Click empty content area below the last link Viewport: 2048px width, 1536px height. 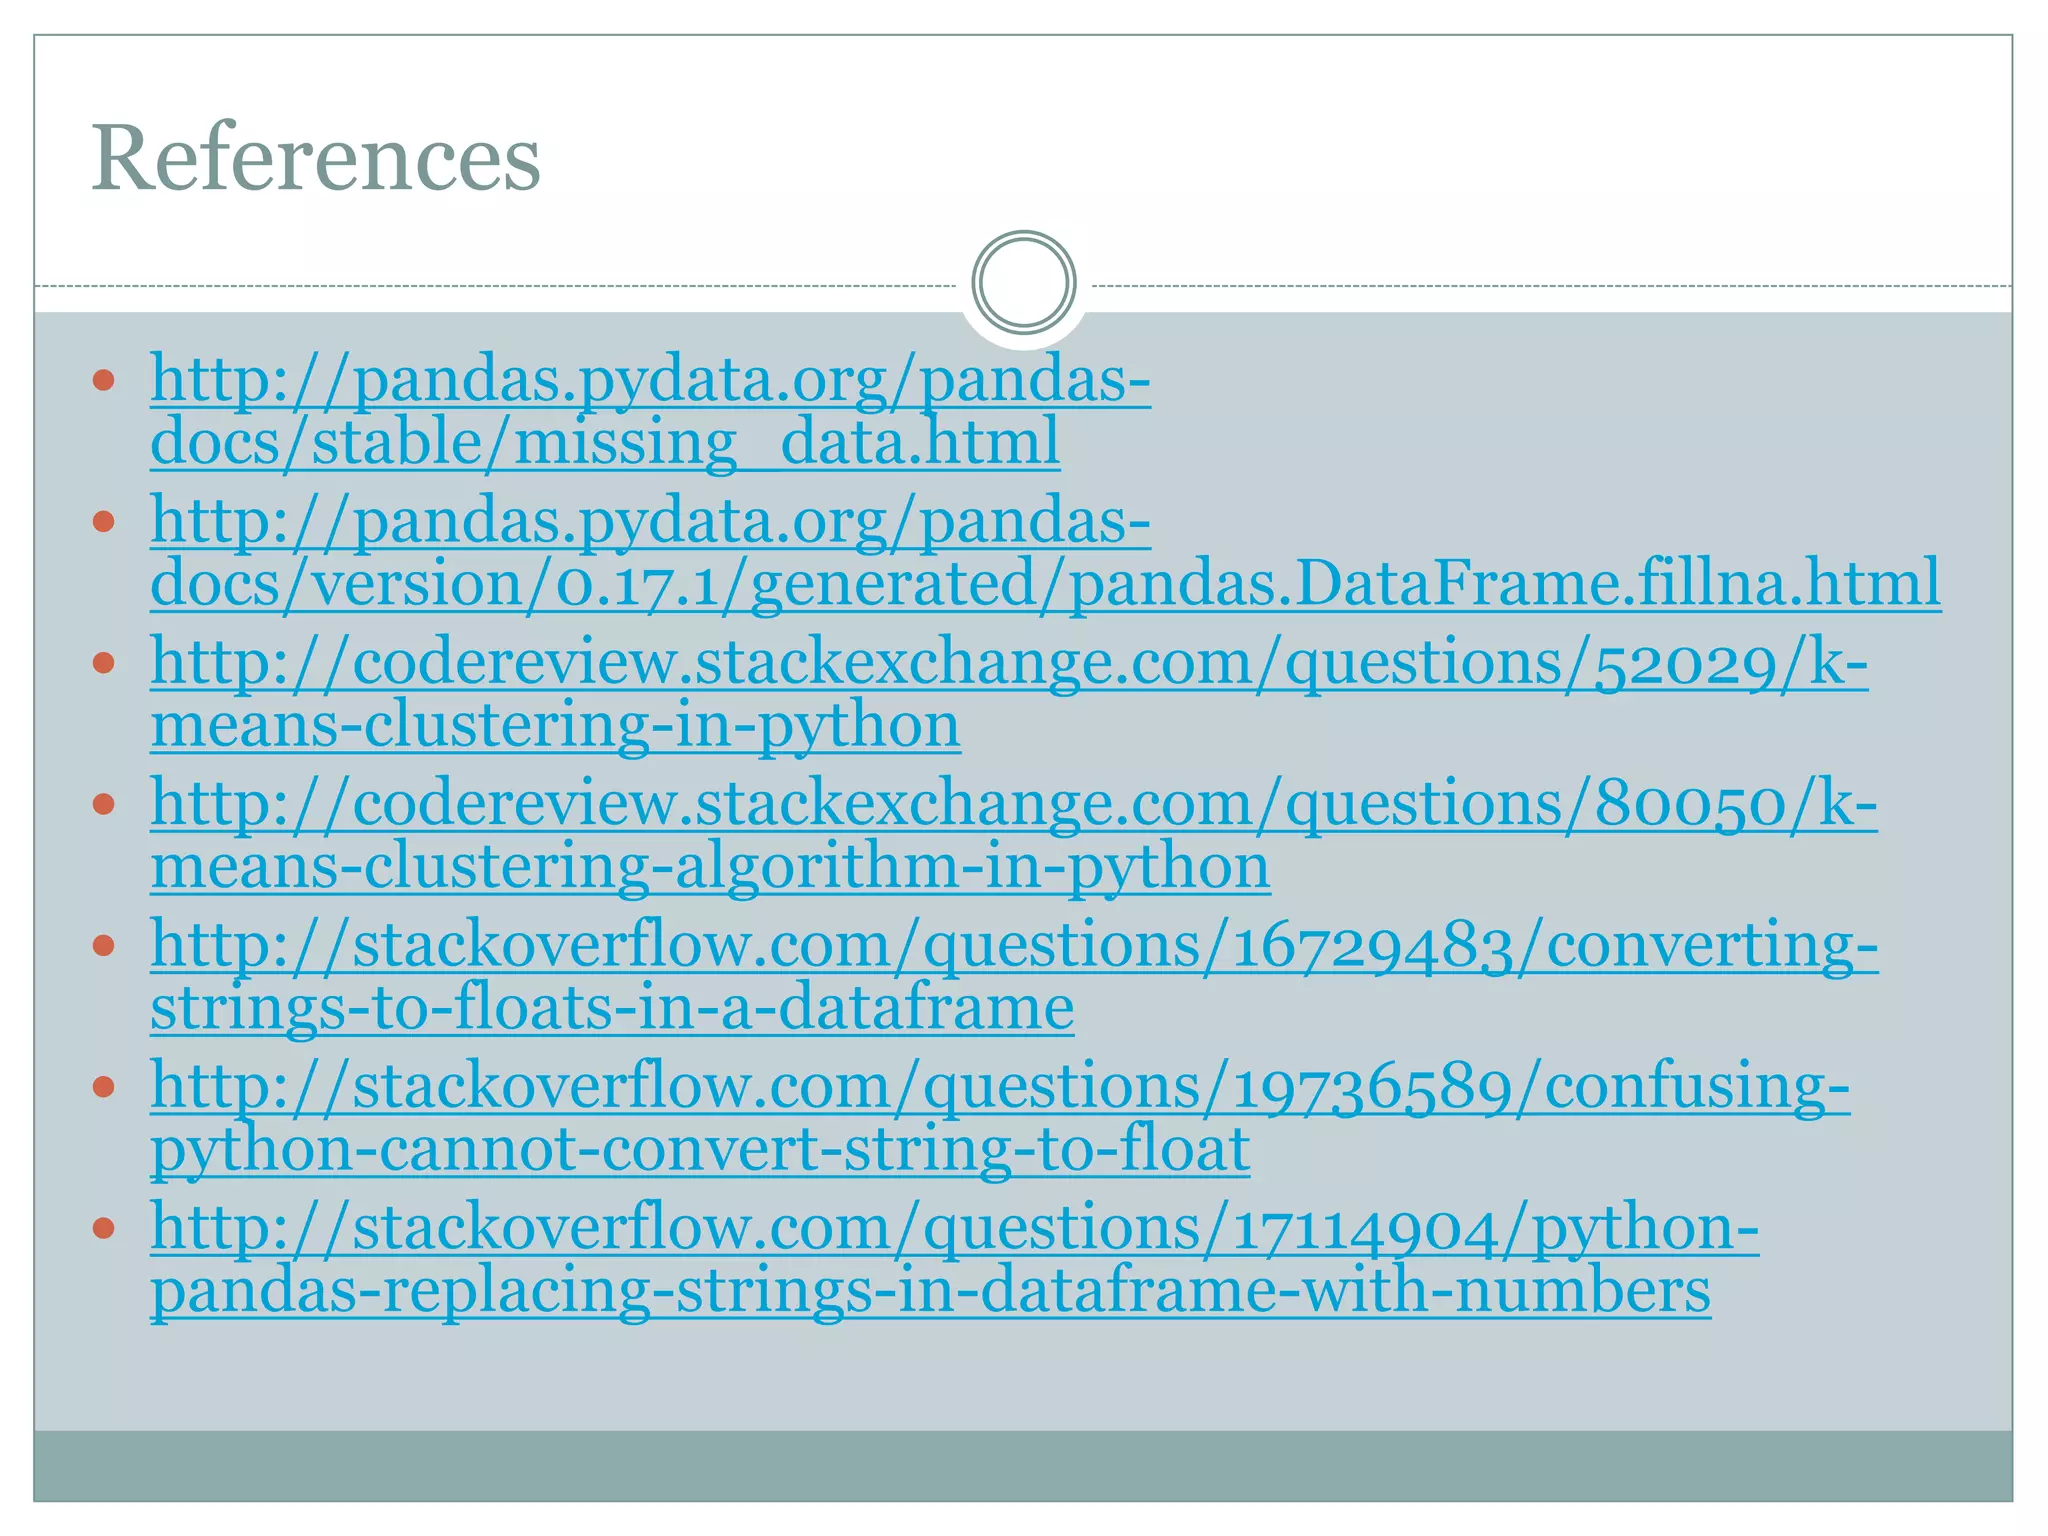pyautogui.click(x=1023, y=1380)
